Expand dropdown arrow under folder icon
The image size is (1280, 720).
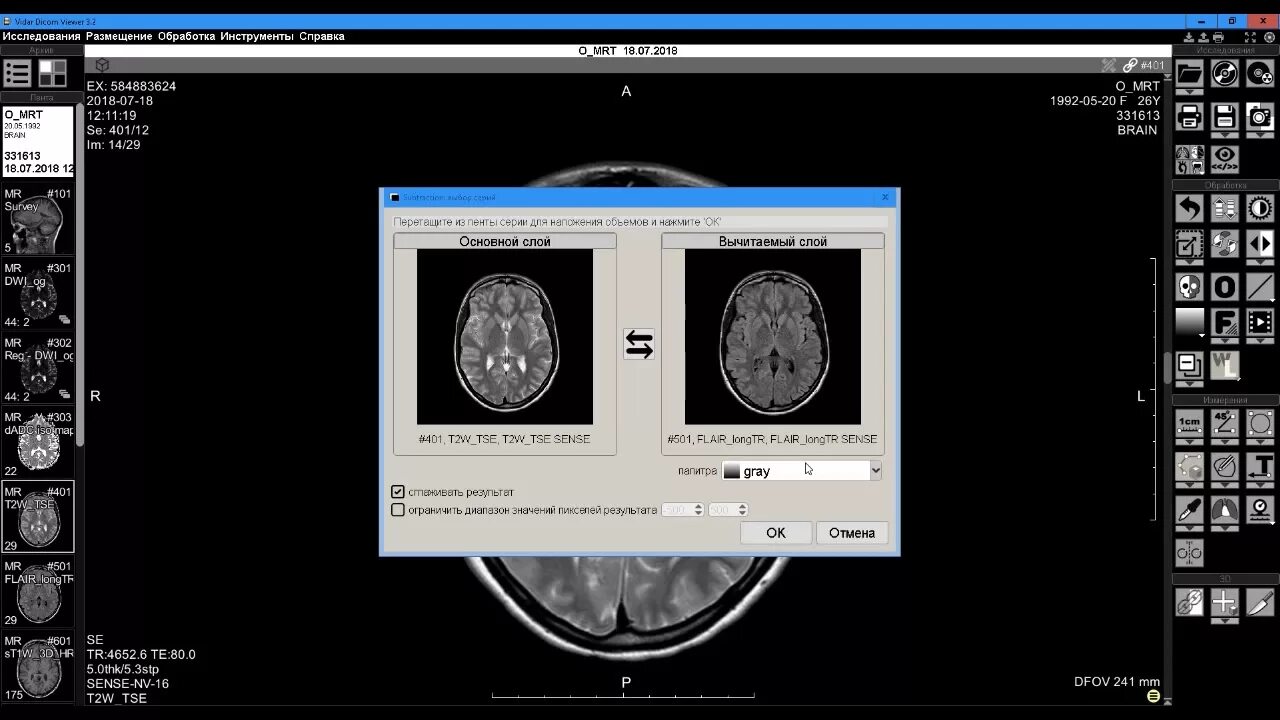(1189, 93)
